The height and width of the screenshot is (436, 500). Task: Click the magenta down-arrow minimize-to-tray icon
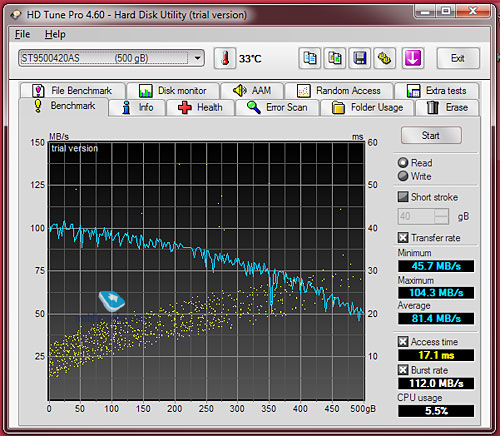pos(413,58)
